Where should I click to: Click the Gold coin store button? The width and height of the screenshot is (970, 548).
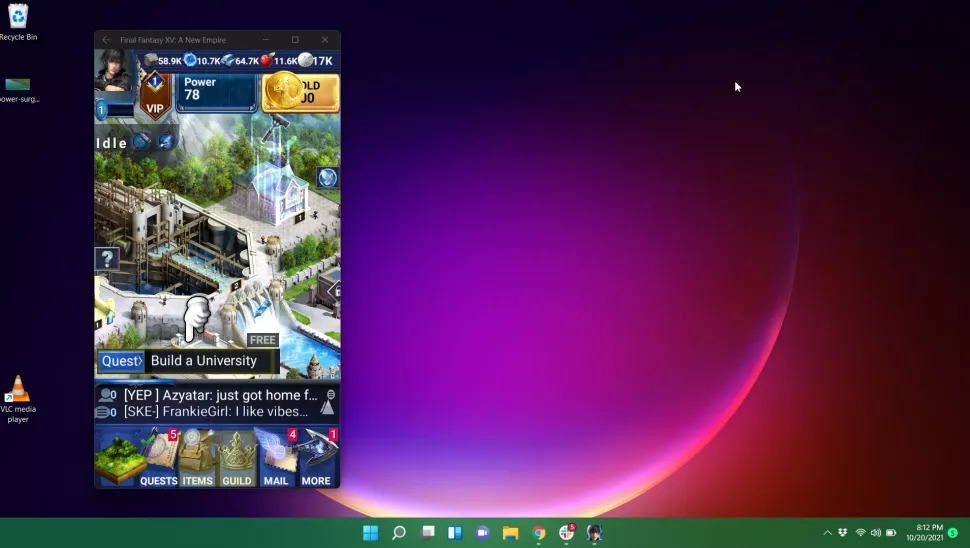click(x=300, y=92)
